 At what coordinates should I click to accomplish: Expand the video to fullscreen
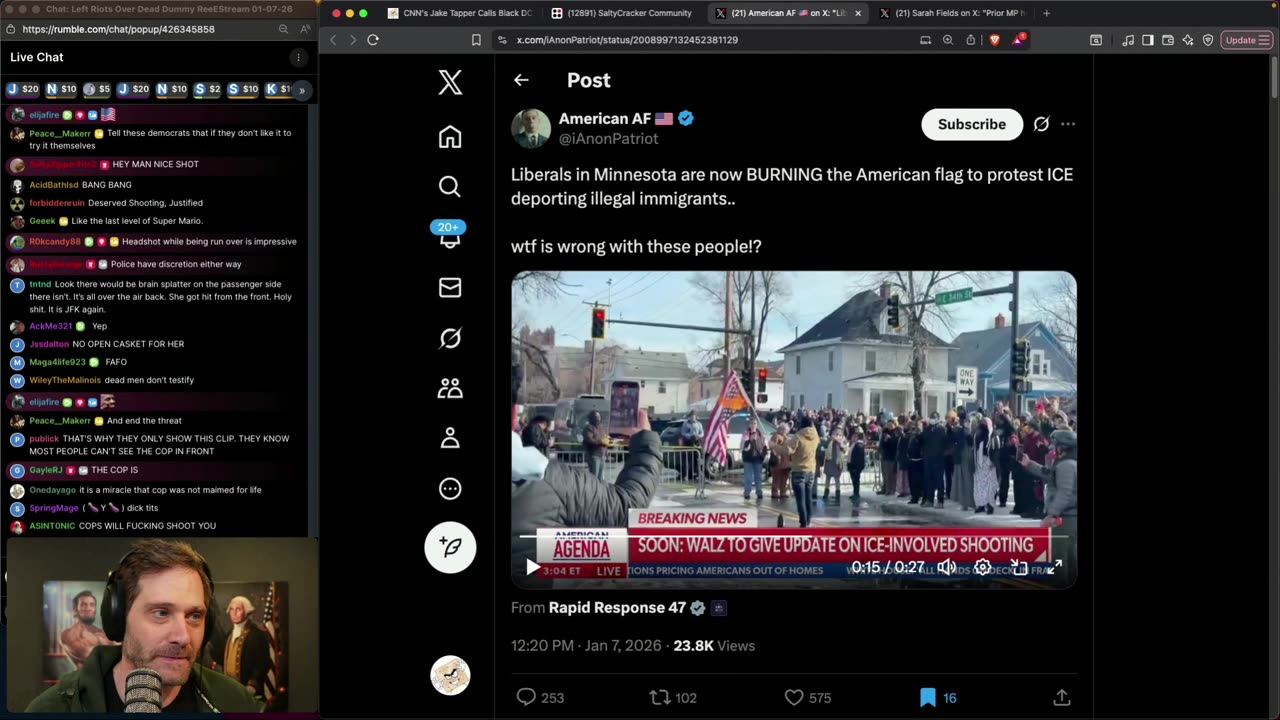(1054, 567)
